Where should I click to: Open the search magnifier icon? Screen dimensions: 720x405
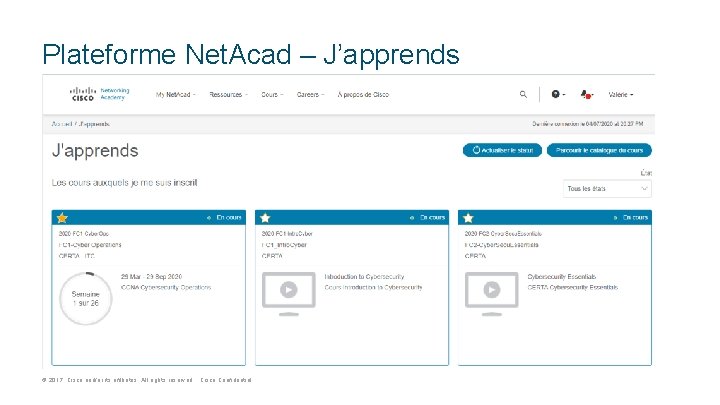tap(523, 94)
